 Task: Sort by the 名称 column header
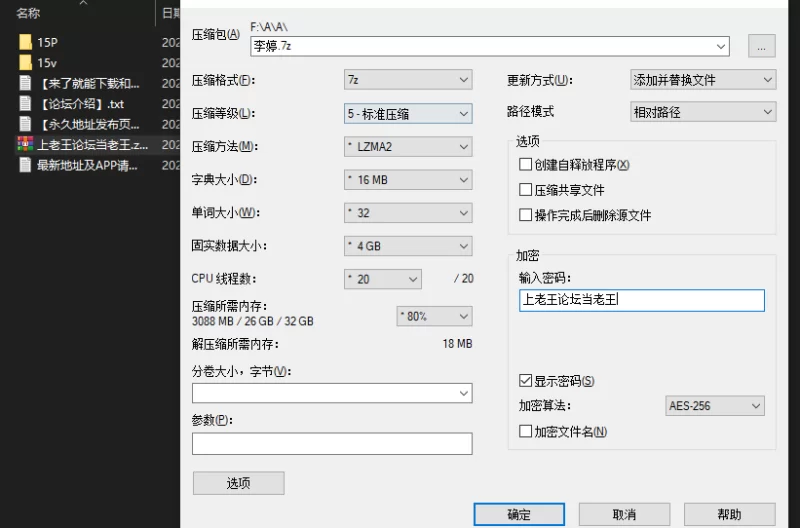click(x=28, y=13)
